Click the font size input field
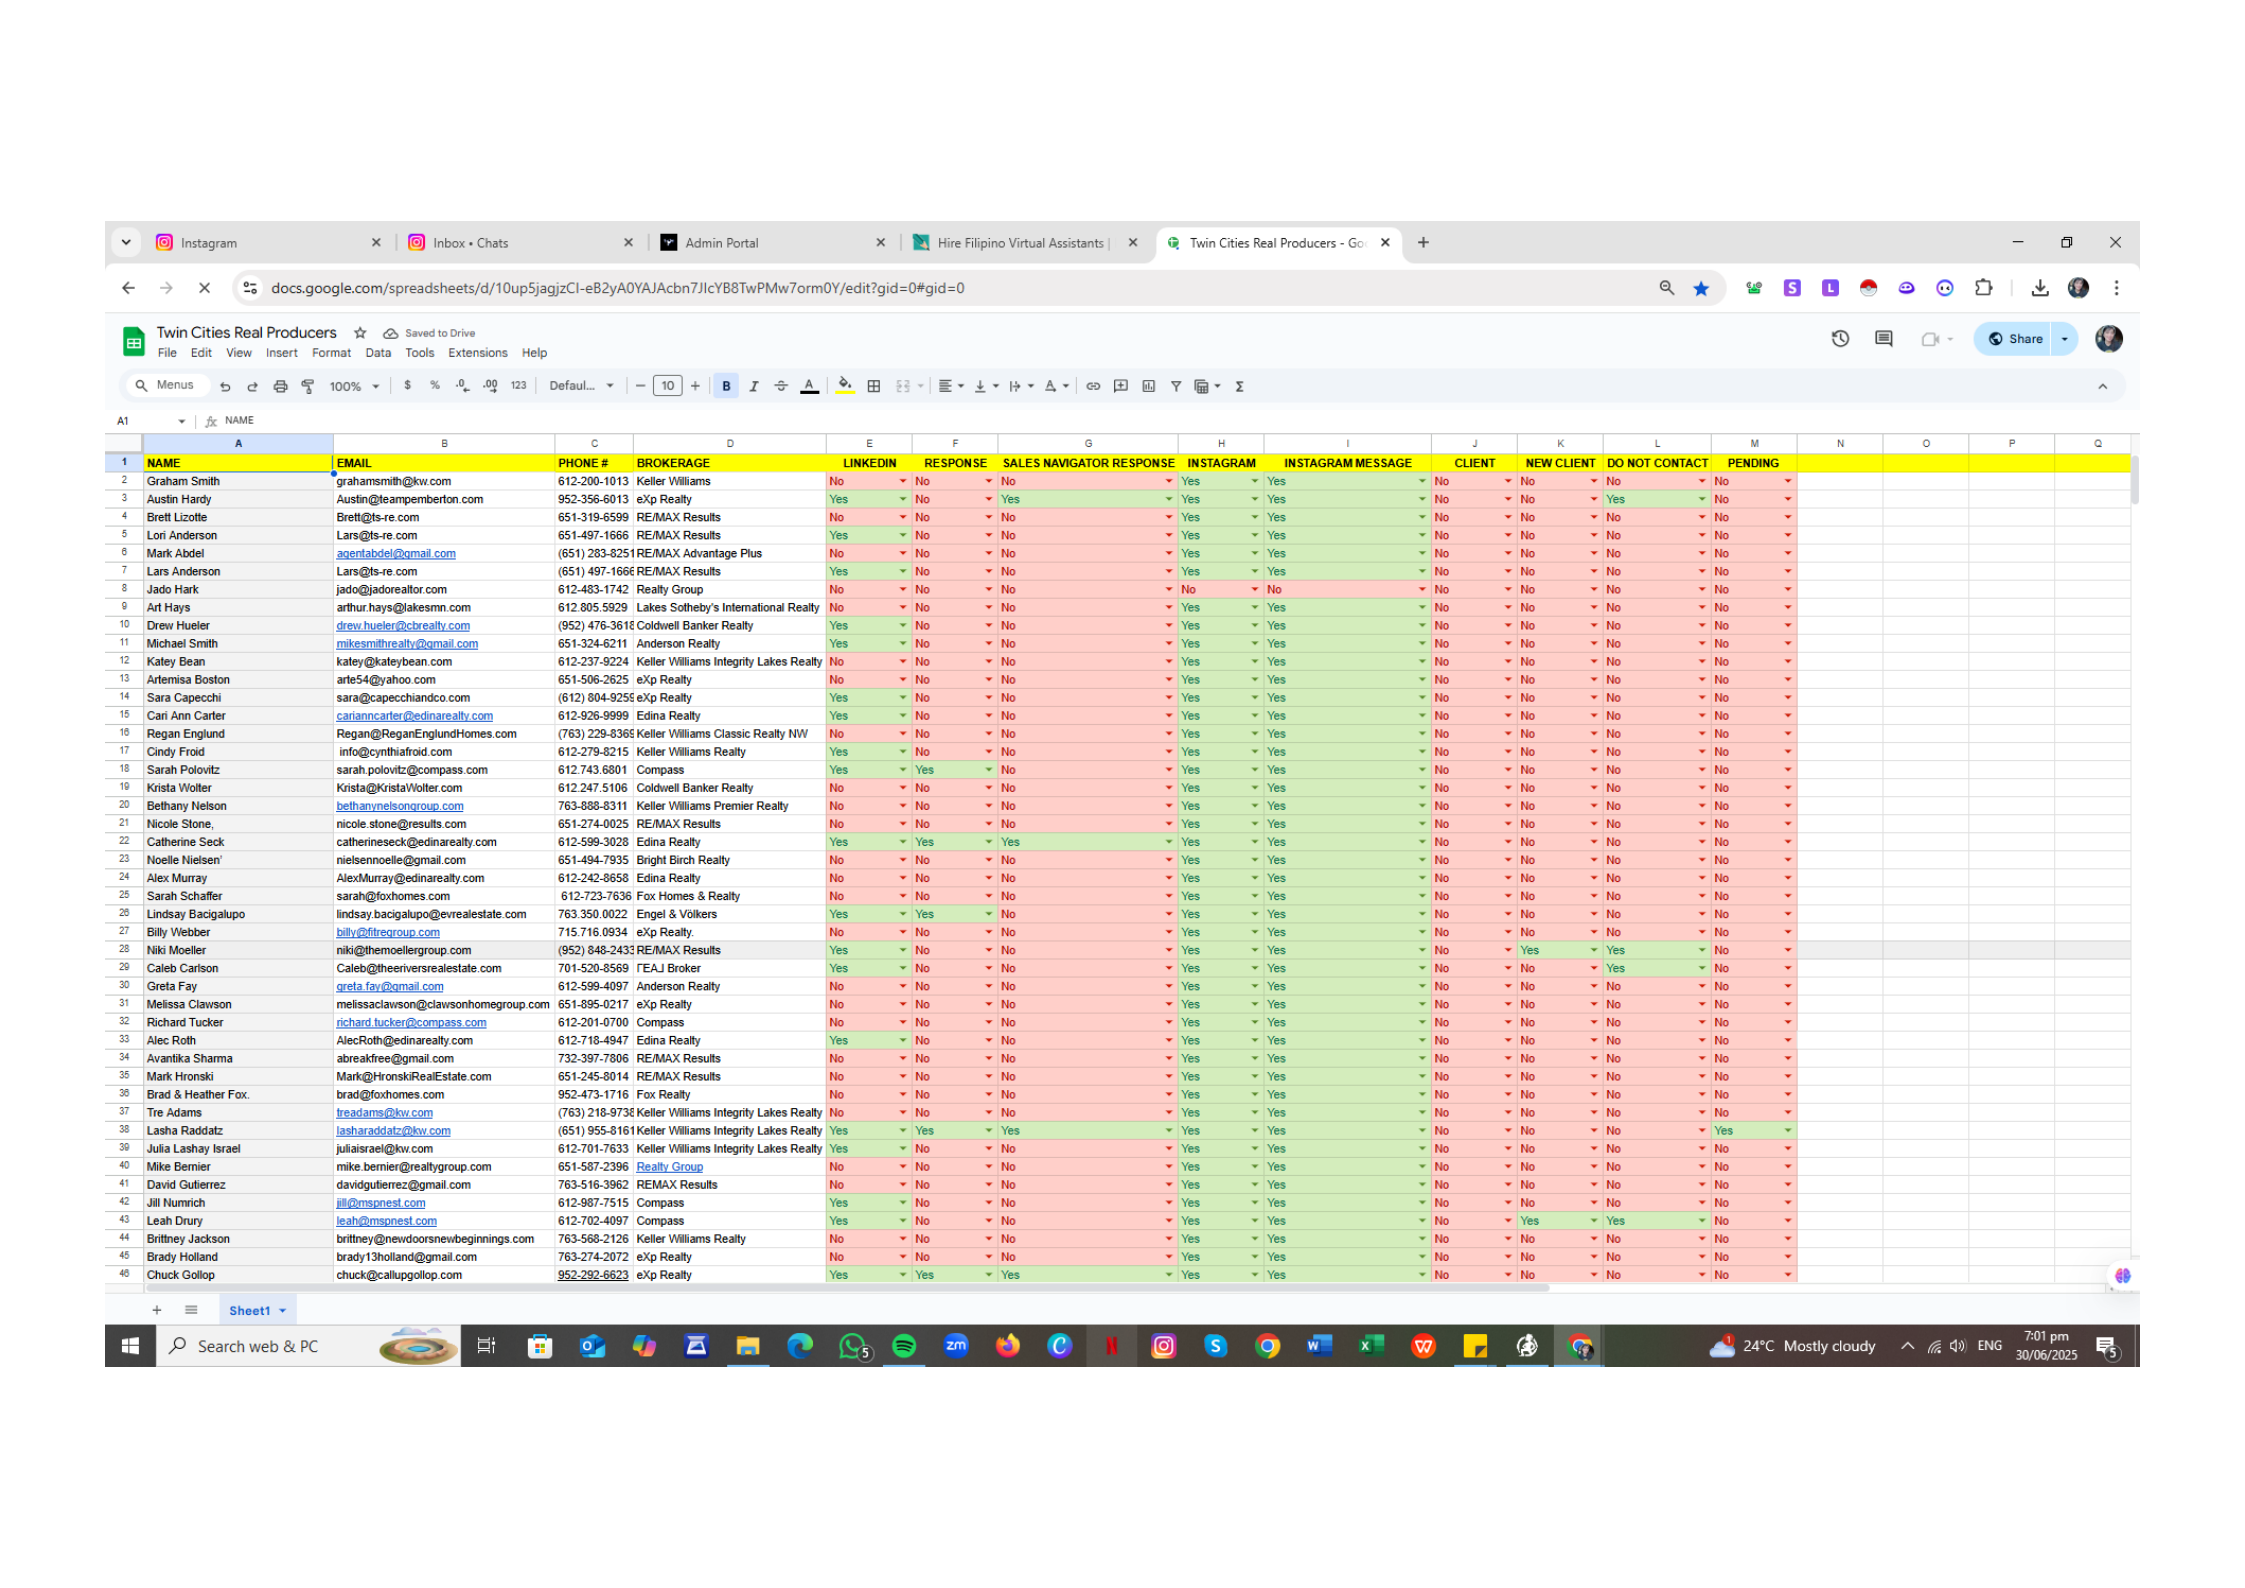The image size is (2245, 1588). click(x=667, y=386)
